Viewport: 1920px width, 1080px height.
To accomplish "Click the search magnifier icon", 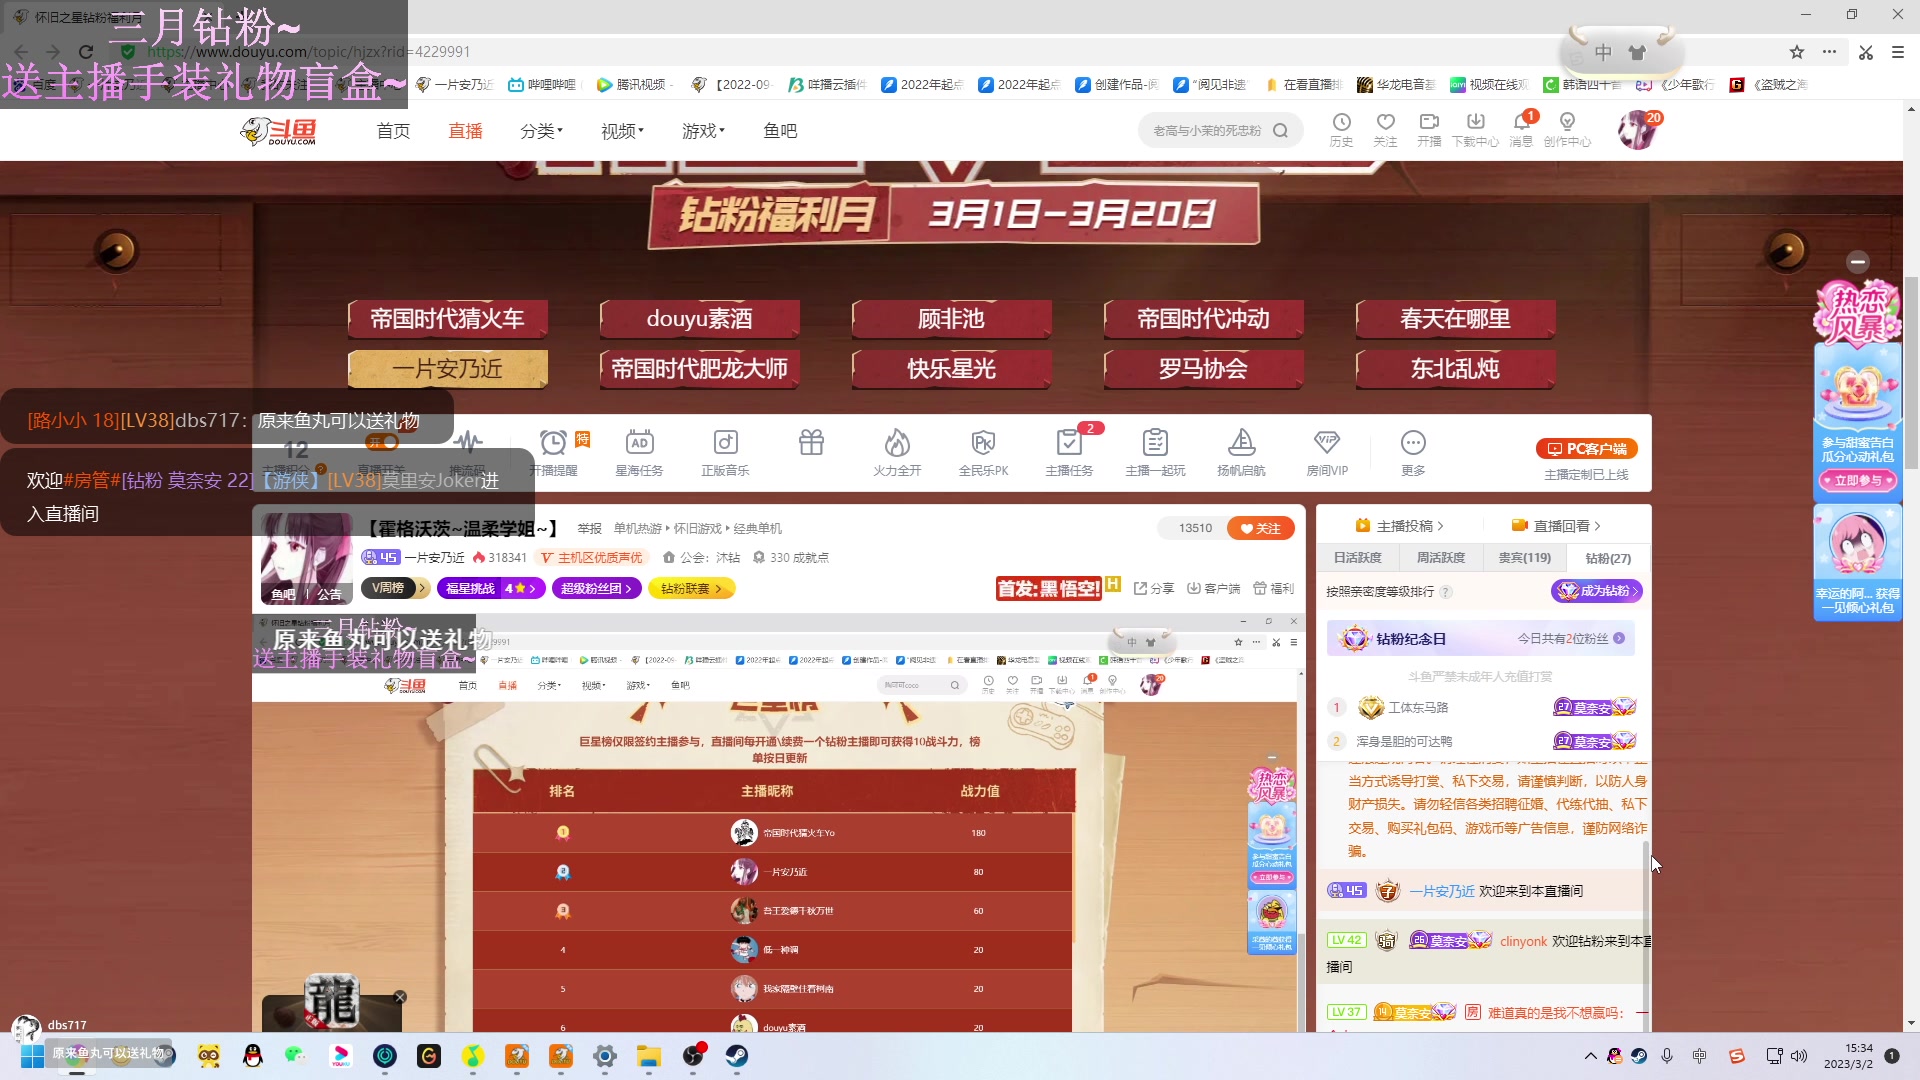I will tap(1280, 131).
